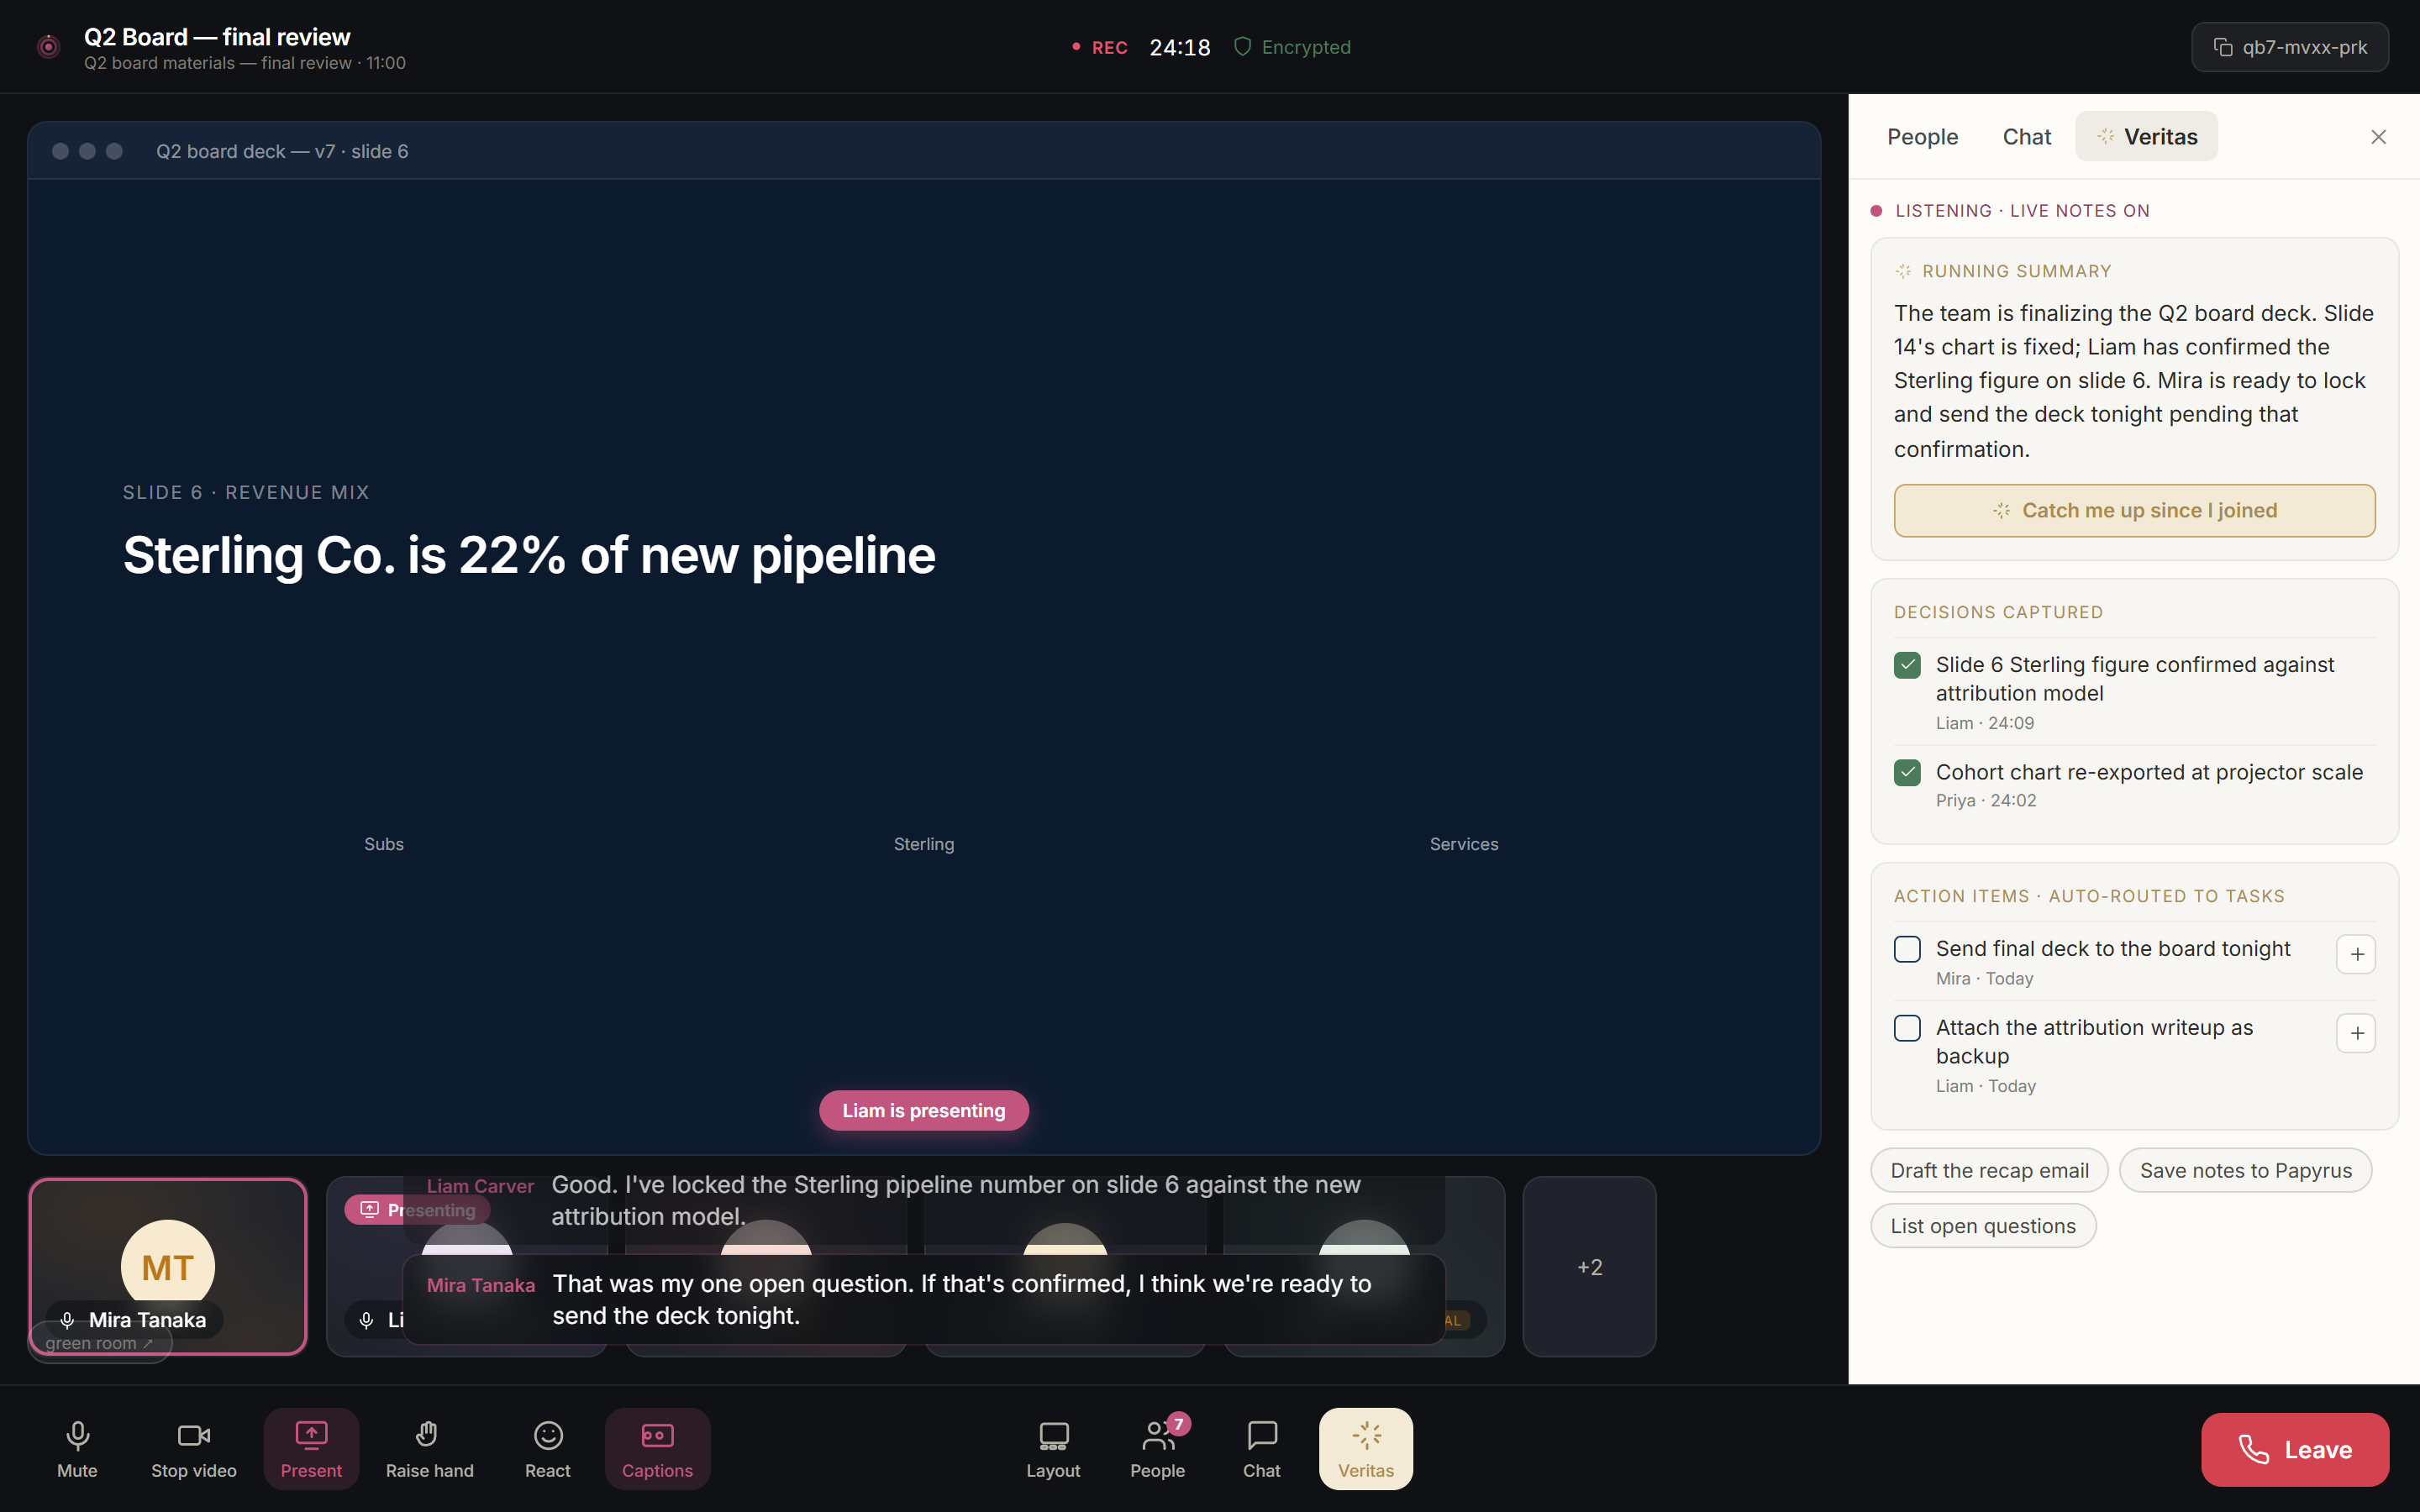Copy meeting code qb7-mvxx-prk
This screenshot has height=1512, width=2420.
[x=2289, y=47]
